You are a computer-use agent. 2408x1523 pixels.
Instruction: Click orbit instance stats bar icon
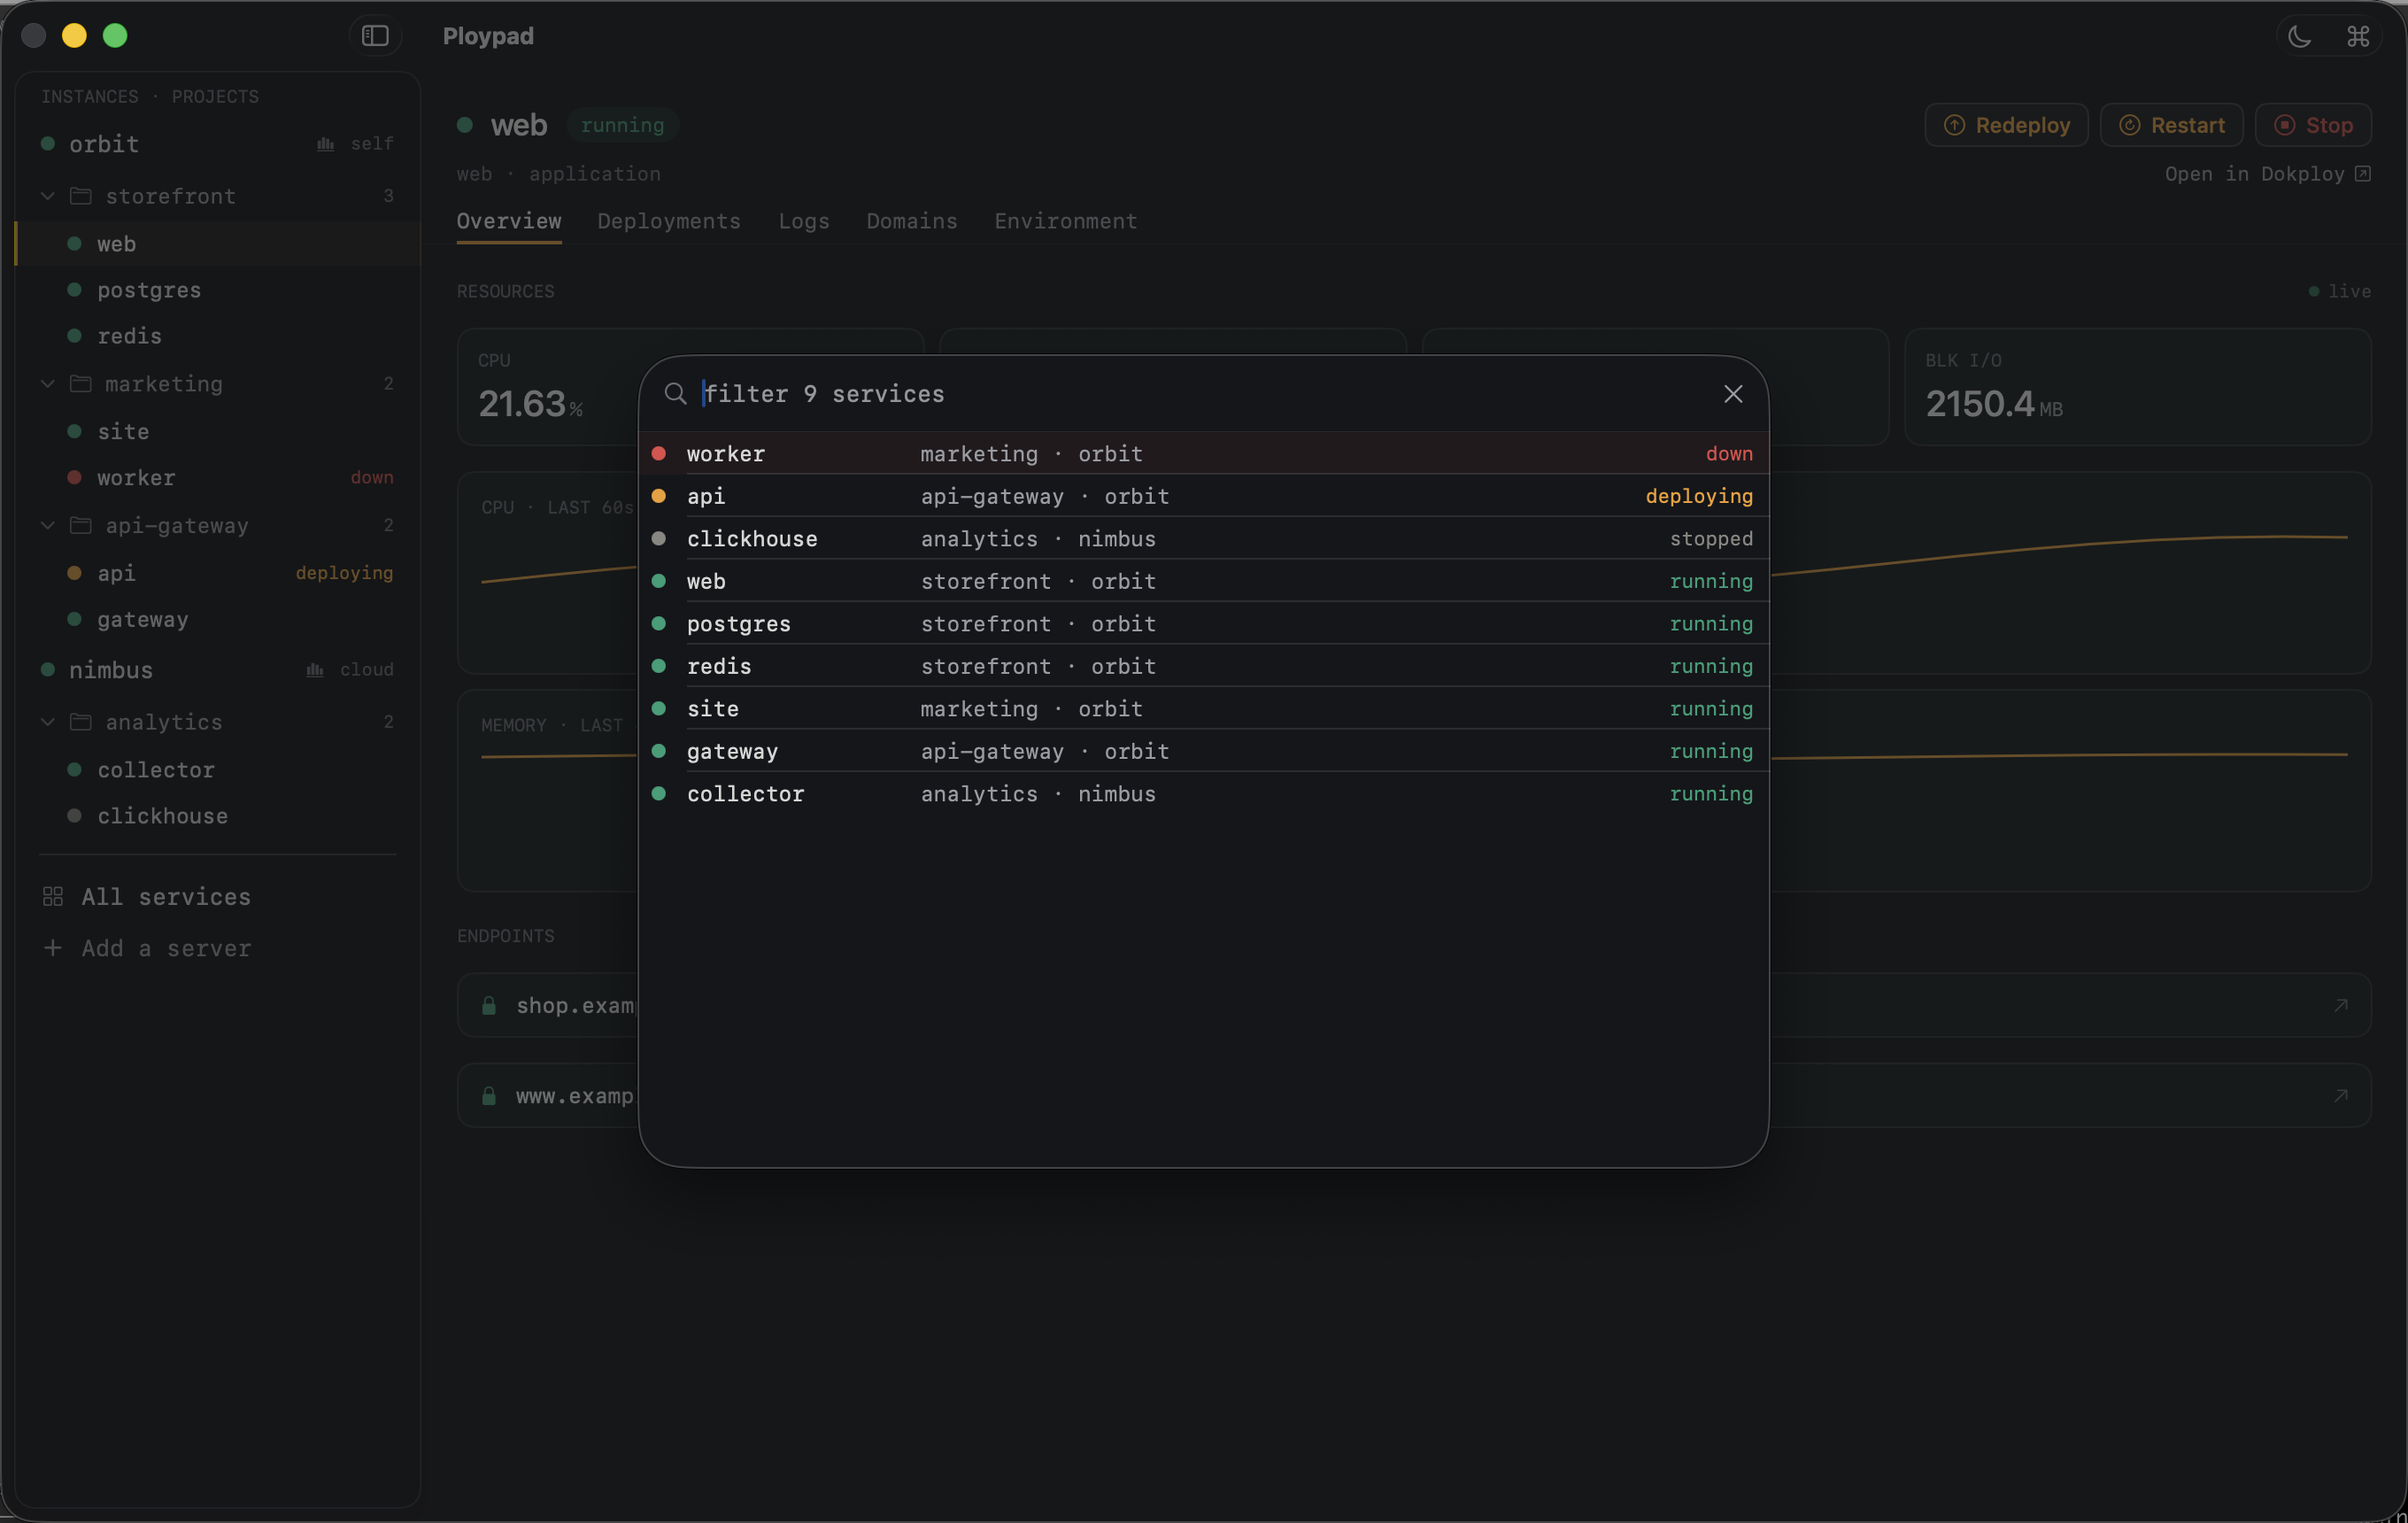[x=325, y=144]
